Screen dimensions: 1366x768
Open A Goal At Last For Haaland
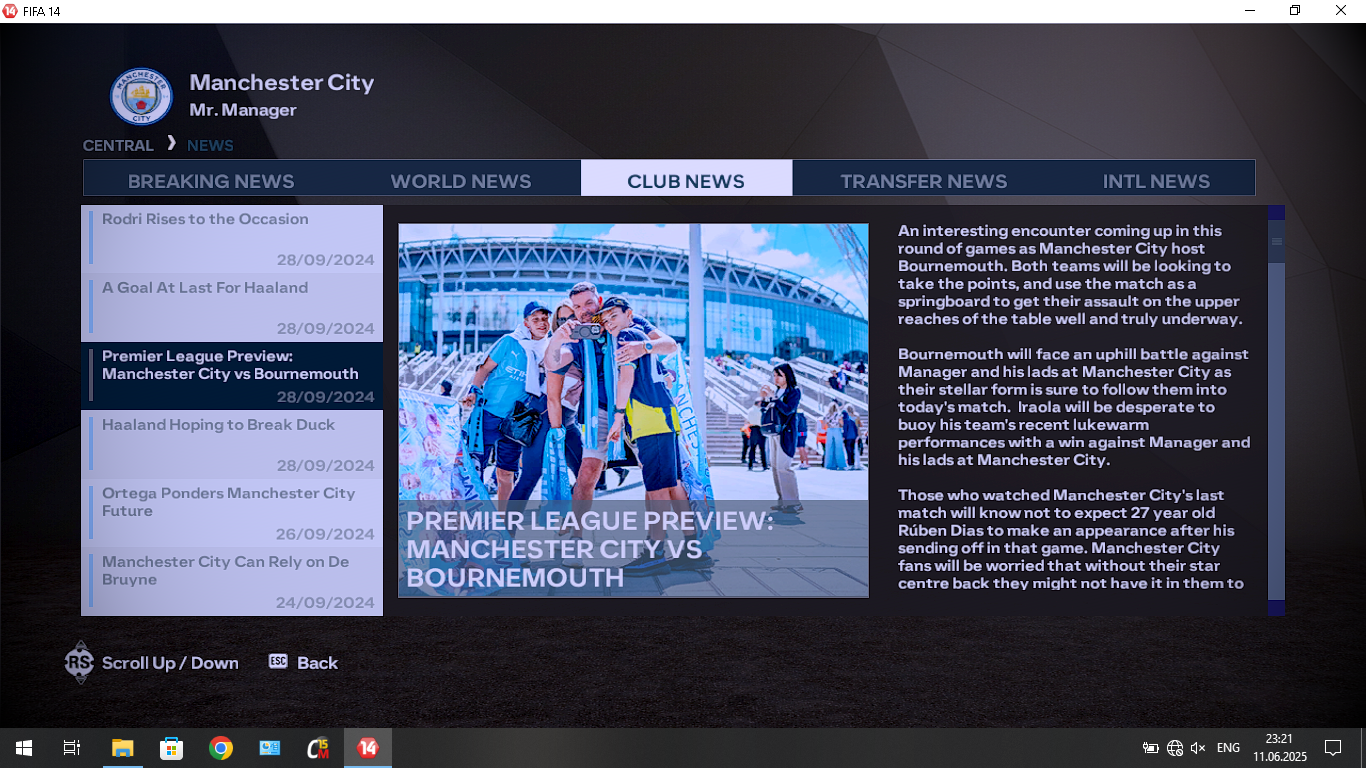click(x=232, y=308)
